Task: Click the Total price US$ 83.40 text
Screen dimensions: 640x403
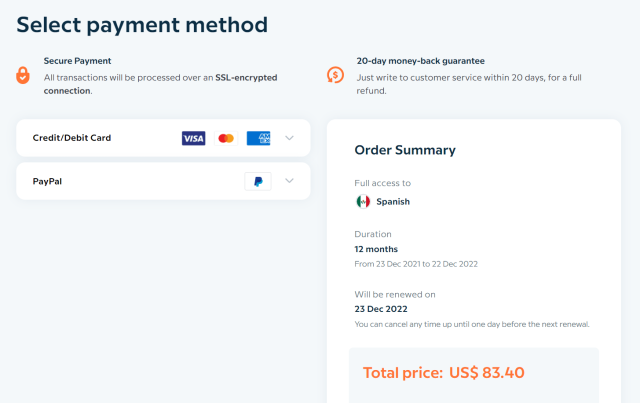Action: 444,373
